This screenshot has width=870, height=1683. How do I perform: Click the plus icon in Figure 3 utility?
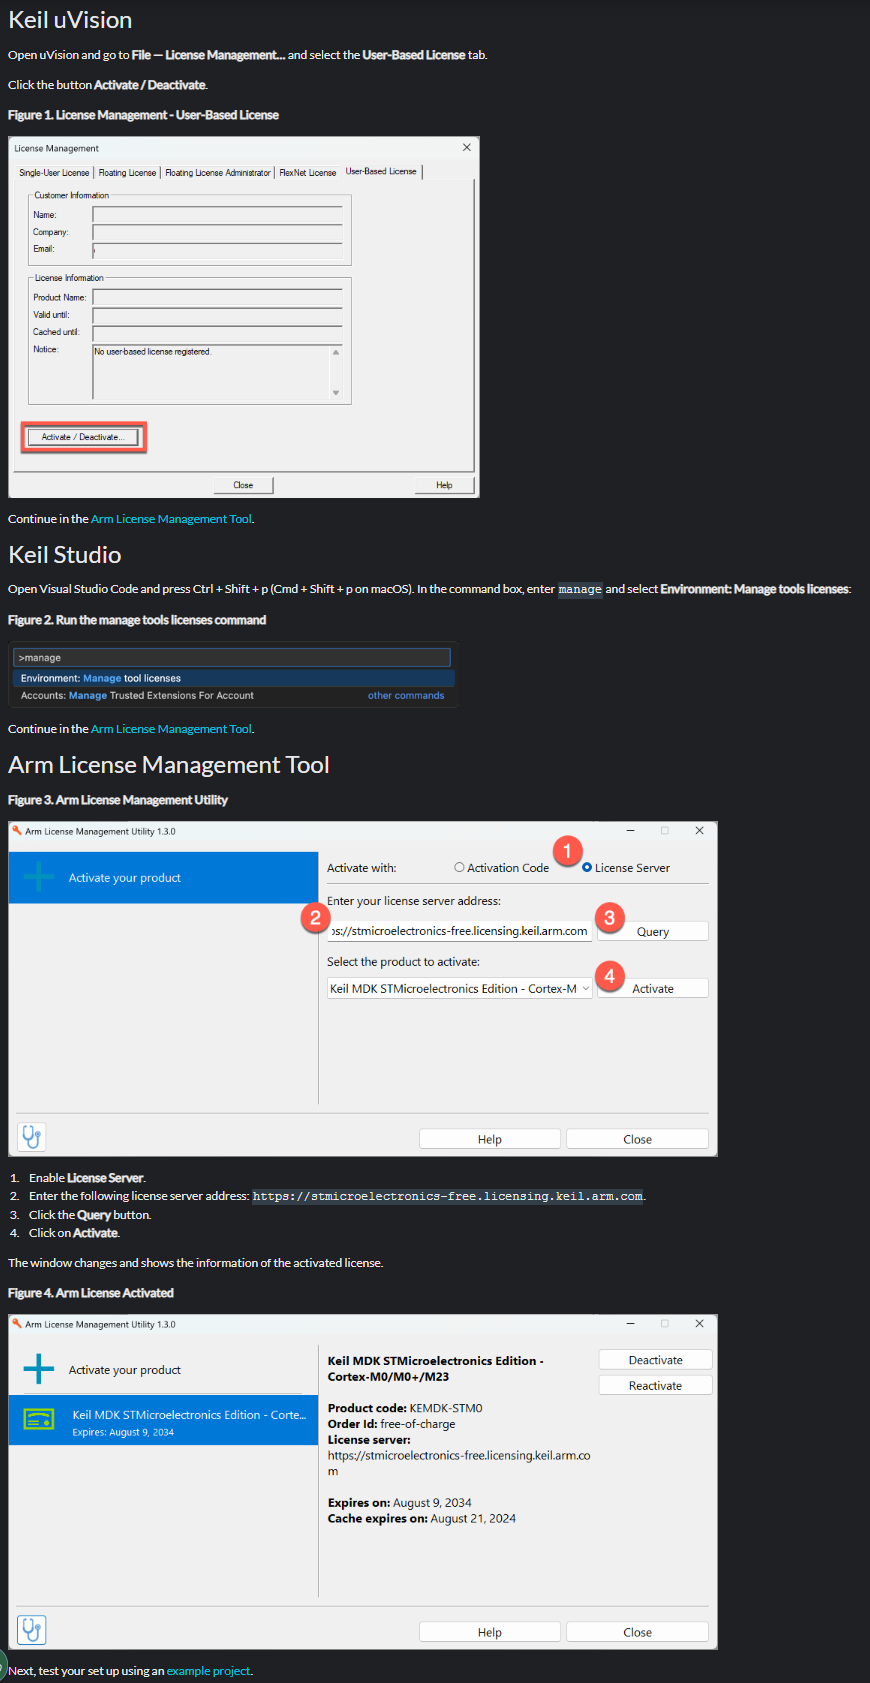click(x=39, y=877)
